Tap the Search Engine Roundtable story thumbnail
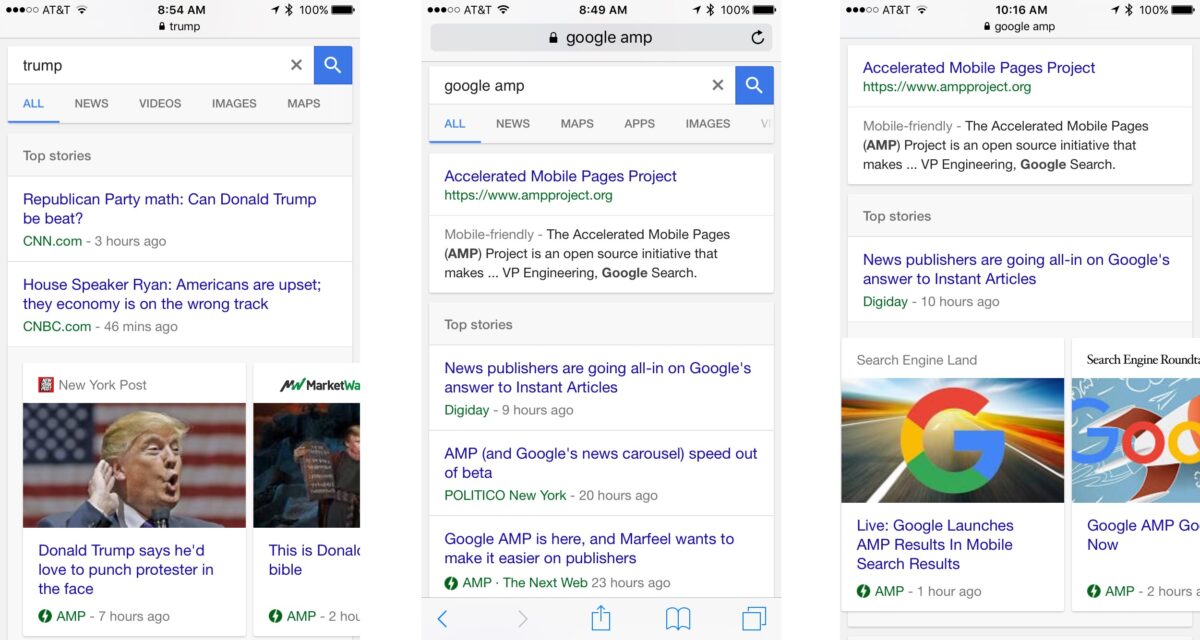The width and height of the screenshot is (1200, 640). (x=1136, y=440)
